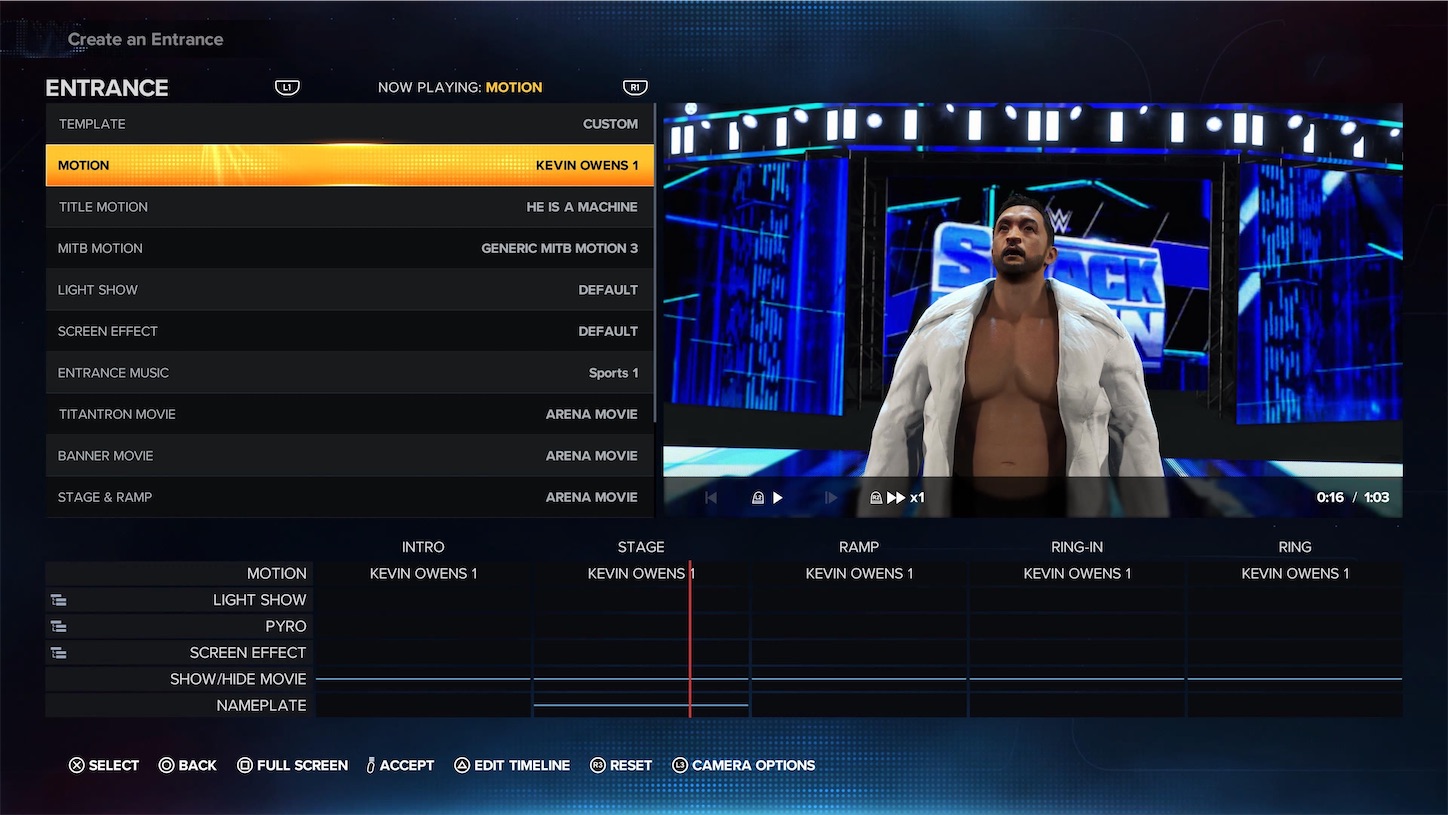The image size is (1448, 815).
Task: Select Kevin Owens 1 motion under Ring
Action: point(1296,574)
